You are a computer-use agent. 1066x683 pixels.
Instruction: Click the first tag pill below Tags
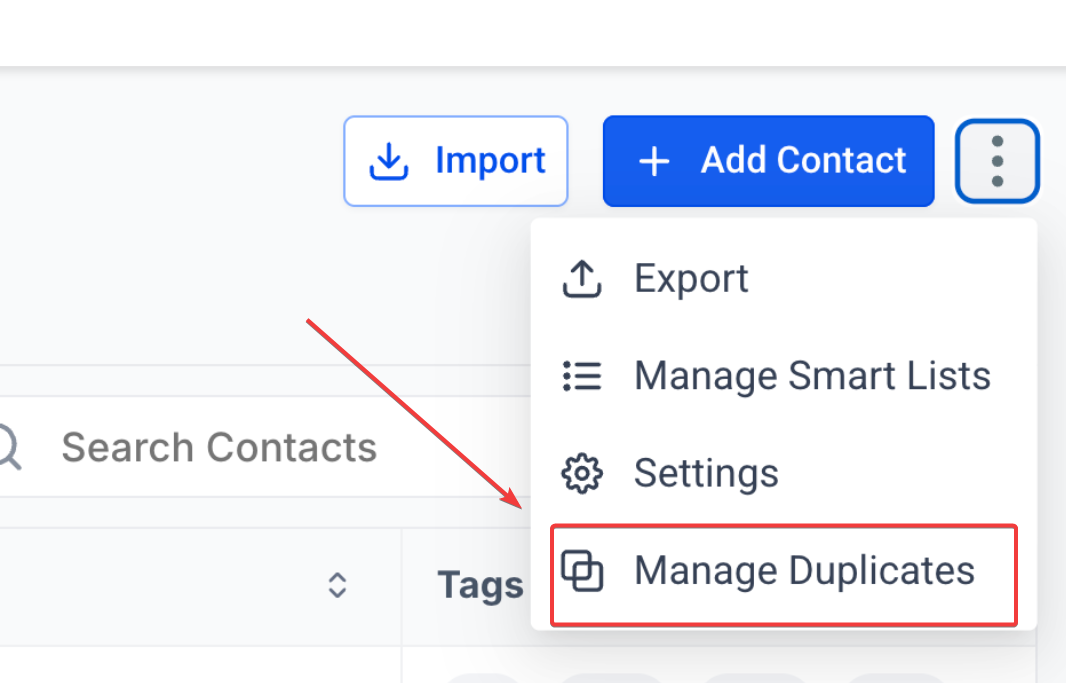click(478, 676)
